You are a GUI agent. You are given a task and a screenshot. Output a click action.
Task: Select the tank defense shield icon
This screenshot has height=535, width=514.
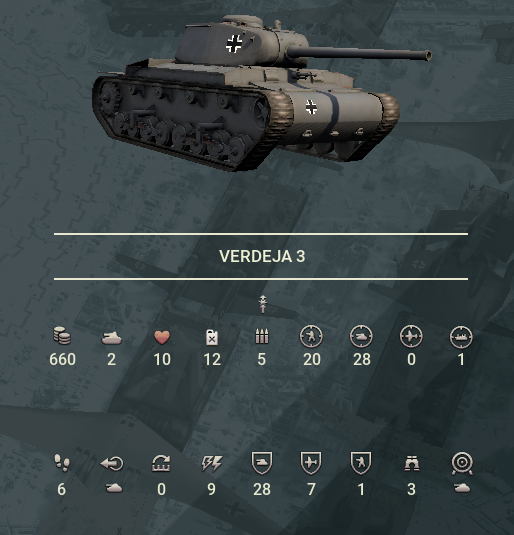click(x=262, y=463)
